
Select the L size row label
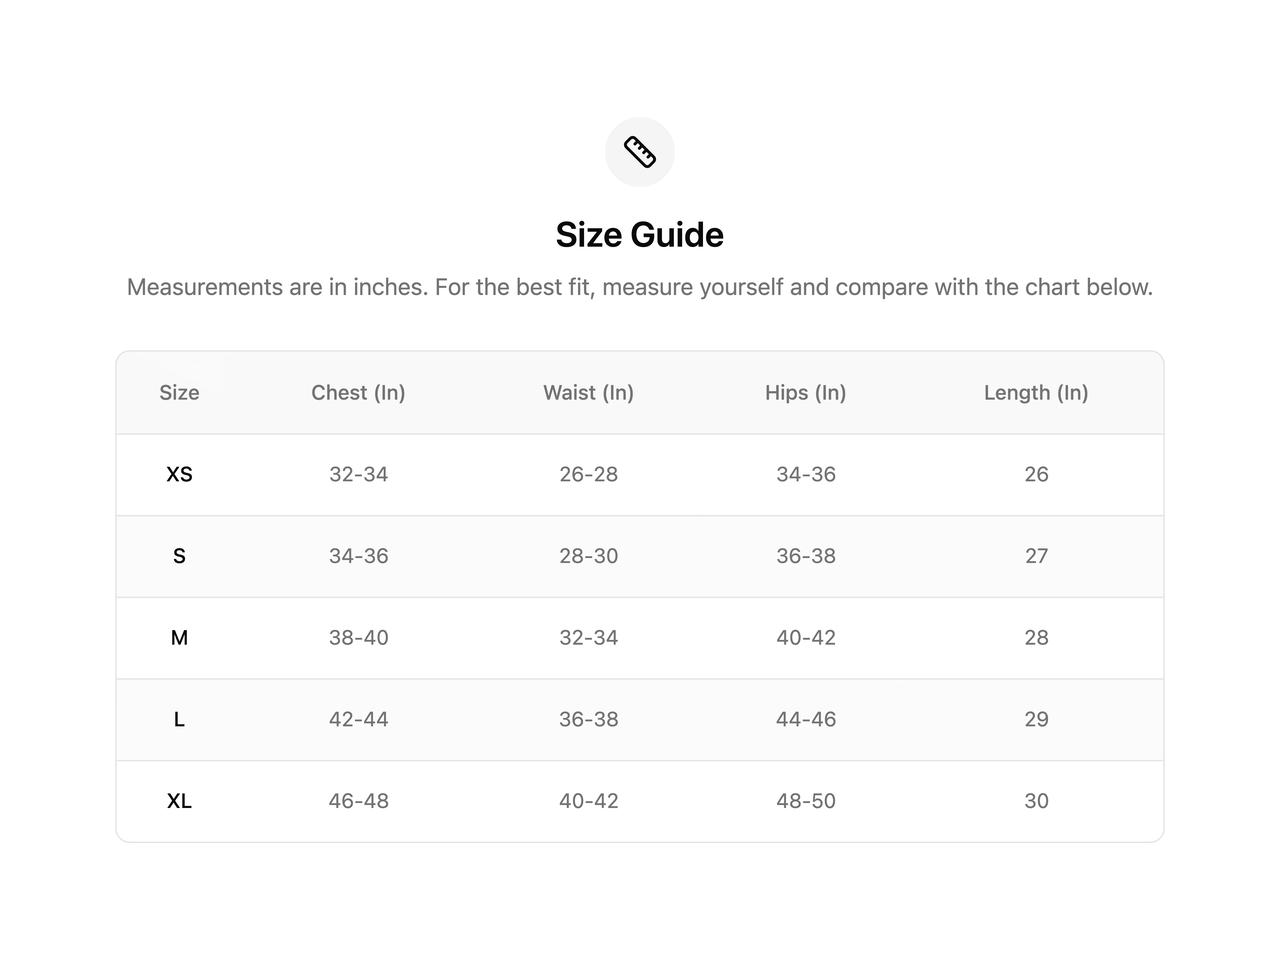[x=179, y=719]
